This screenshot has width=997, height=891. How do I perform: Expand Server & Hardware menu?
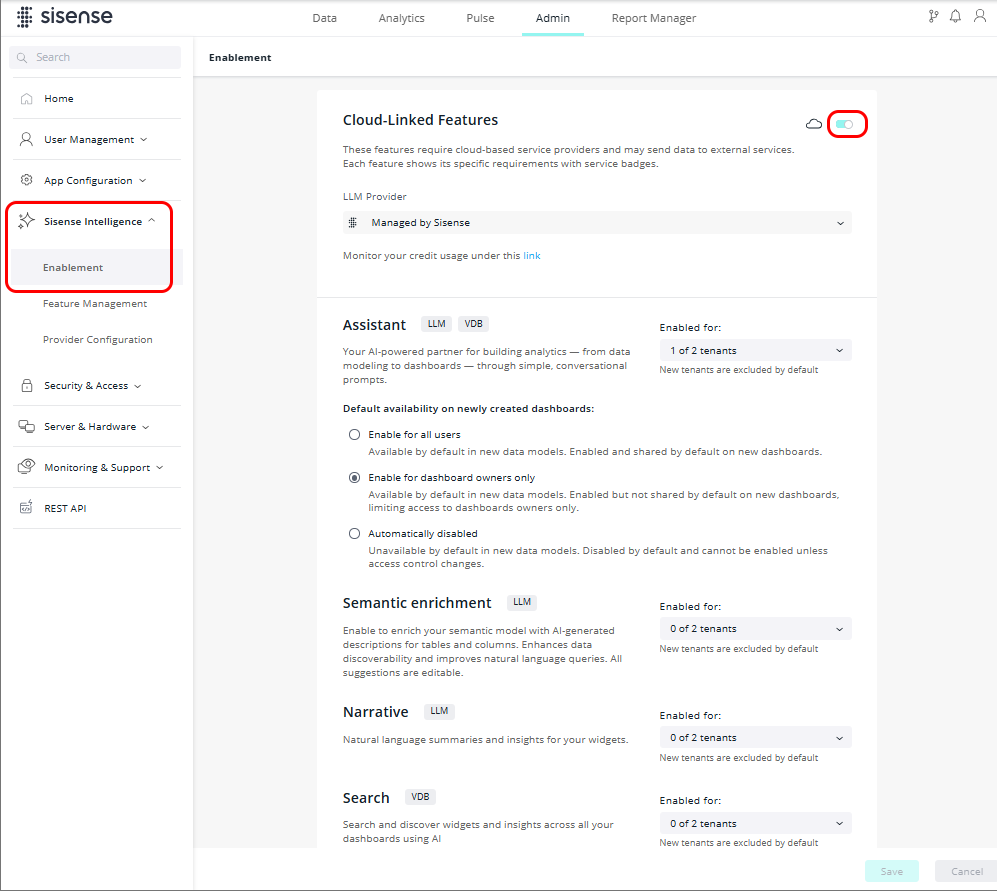click(97, 426)
